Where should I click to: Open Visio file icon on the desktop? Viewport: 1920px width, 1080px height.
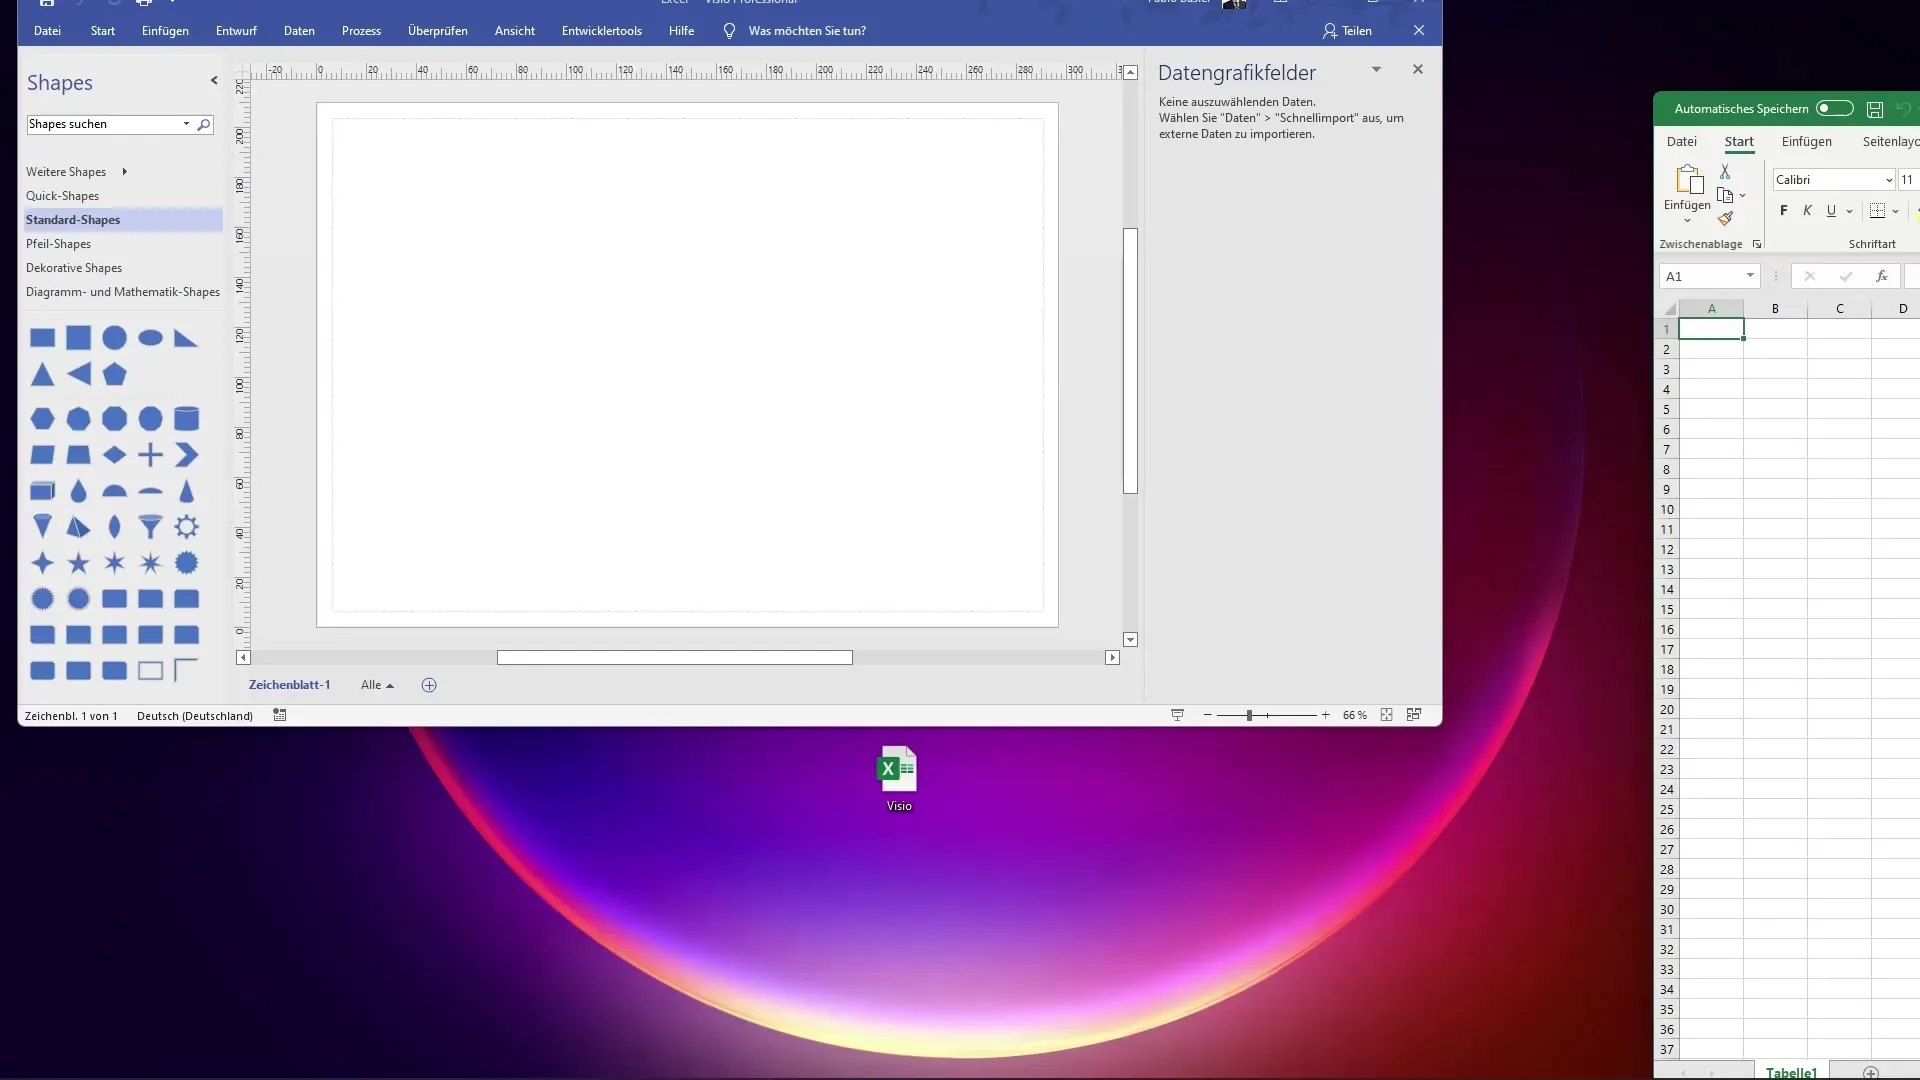coord(898,779)
